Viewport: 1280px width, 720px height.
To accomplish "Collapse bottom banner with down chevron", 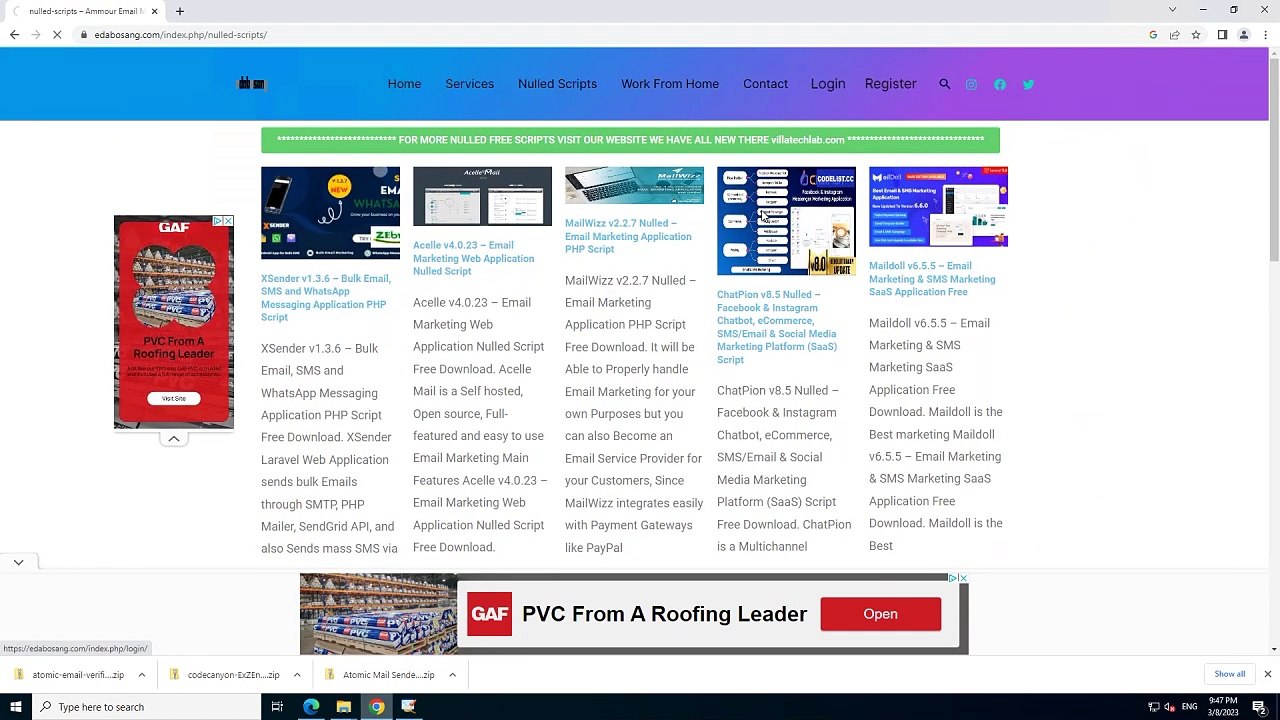I will [x=18, y=563].
